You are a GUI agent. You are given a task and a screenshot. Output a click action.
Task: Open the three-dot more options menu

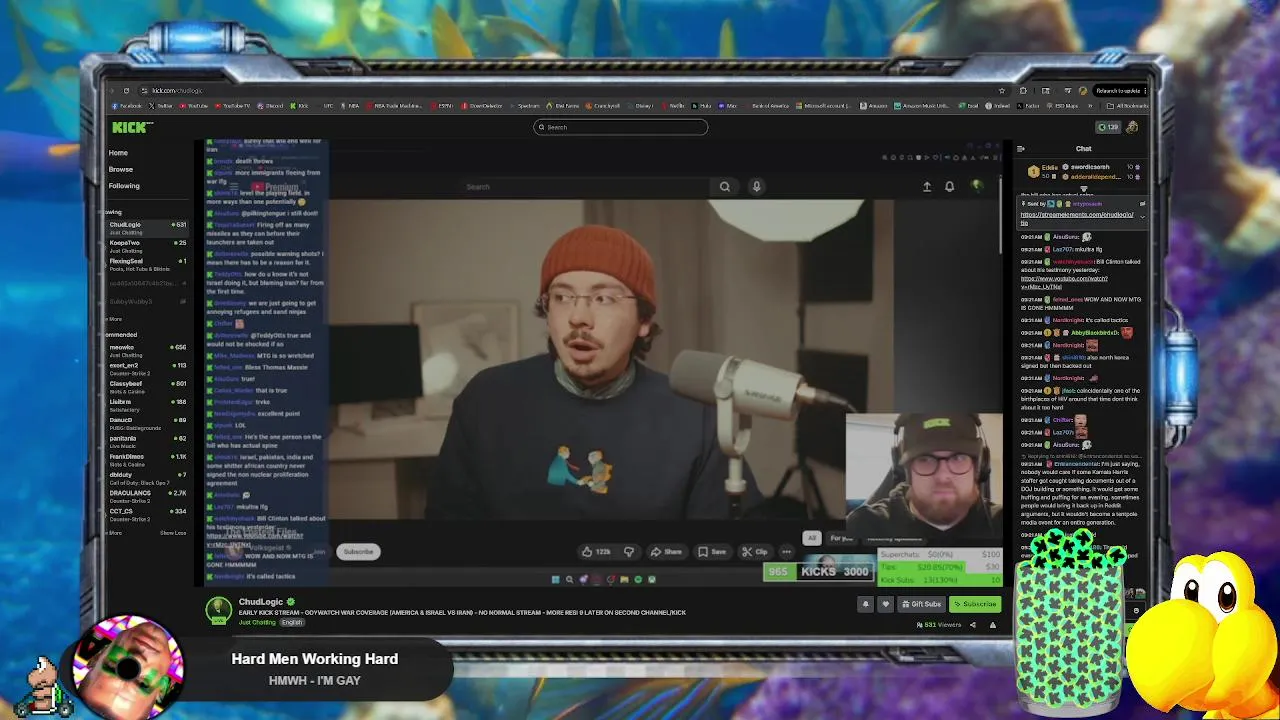(x=787, y=551)
